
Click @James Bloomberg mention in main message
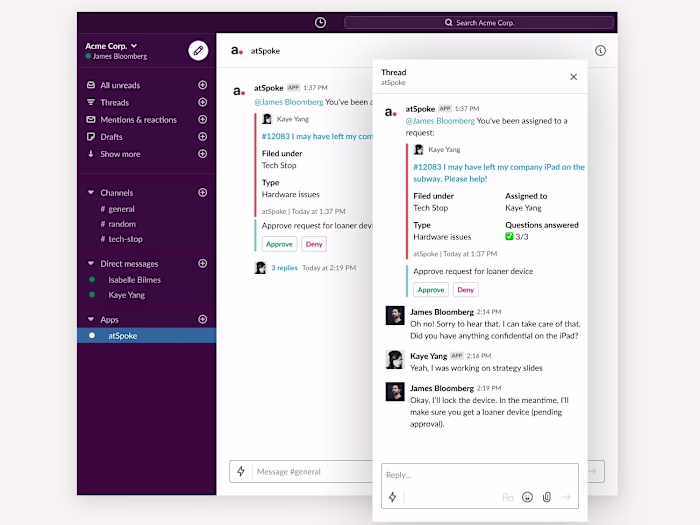pyautogui.click(x=288, y=102)
